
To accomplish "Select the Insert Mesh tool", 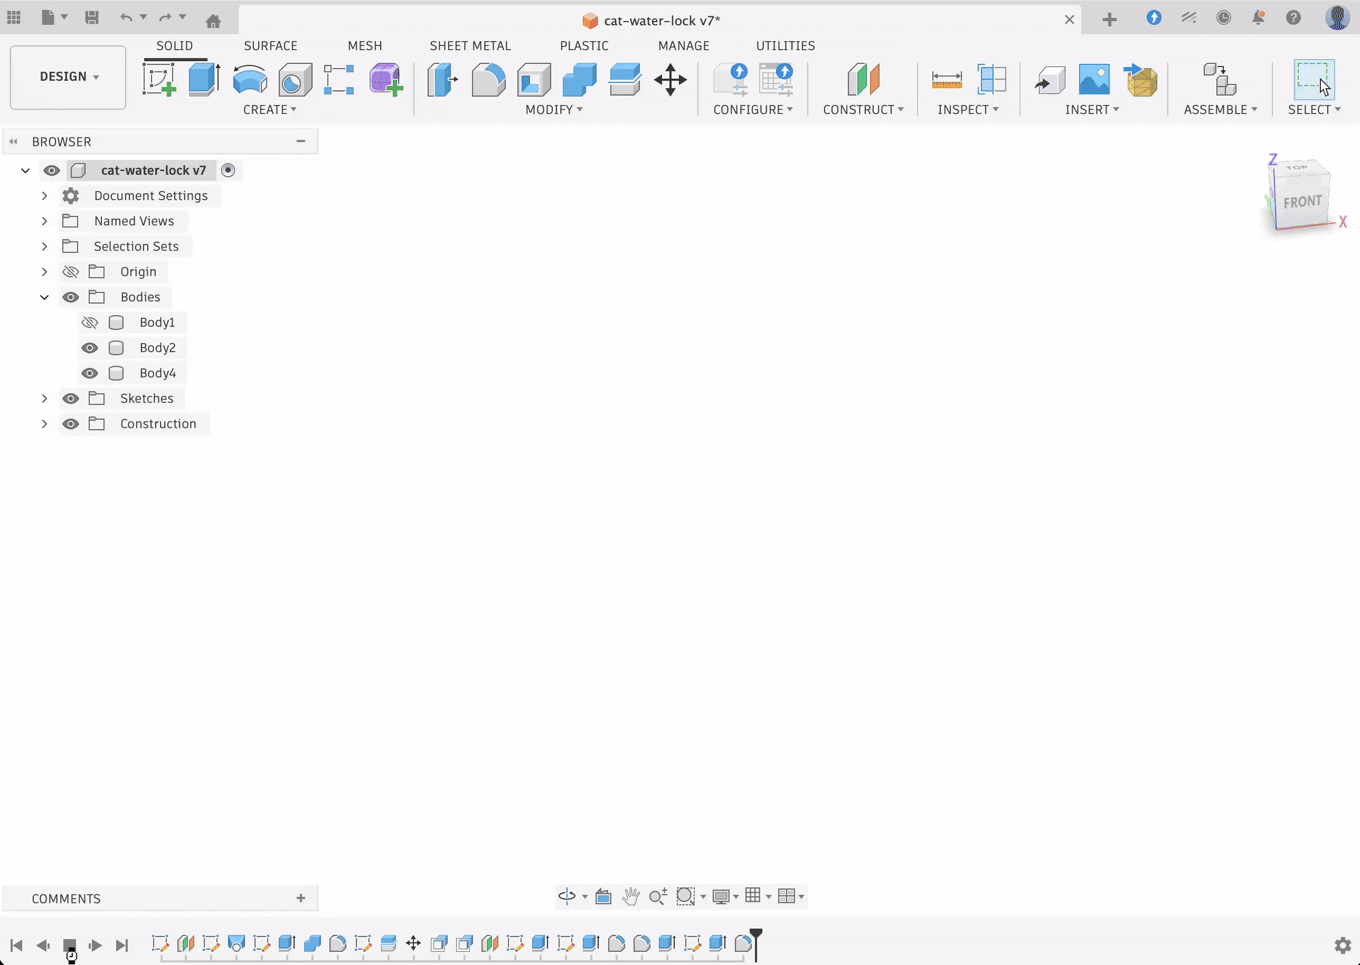I will click(x=1140, y=79).
